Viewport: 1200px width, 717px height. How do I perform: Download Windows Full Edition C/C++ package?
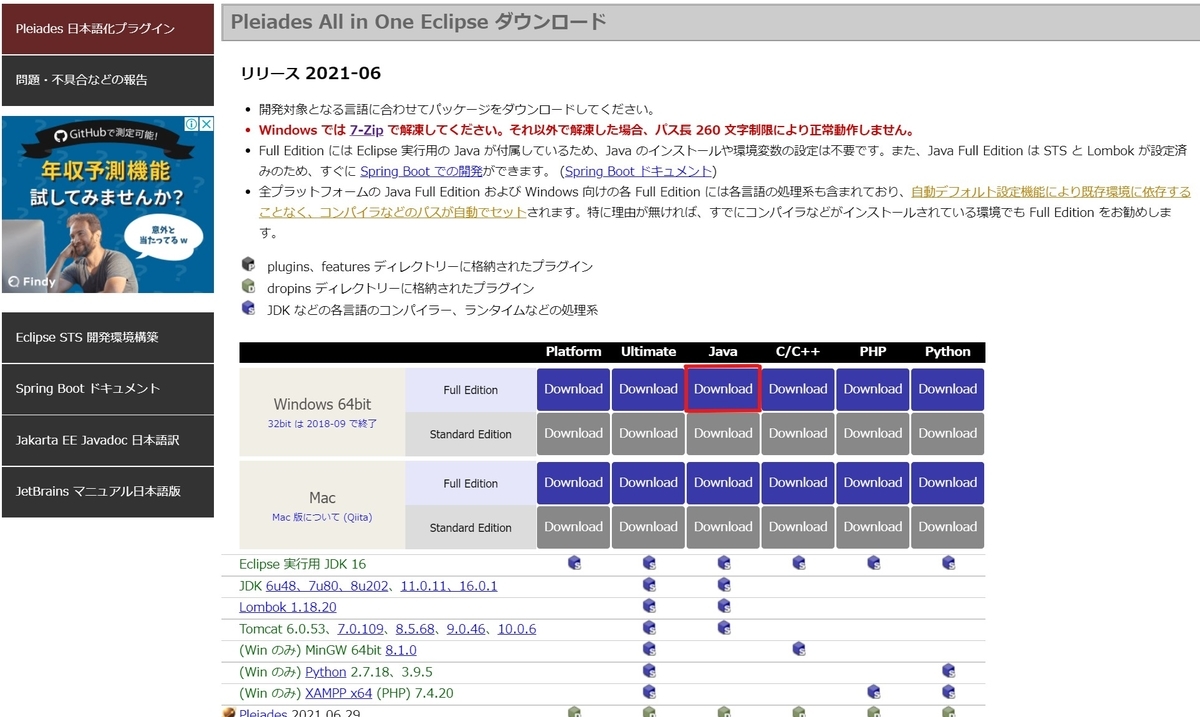(x=798, y=389)
